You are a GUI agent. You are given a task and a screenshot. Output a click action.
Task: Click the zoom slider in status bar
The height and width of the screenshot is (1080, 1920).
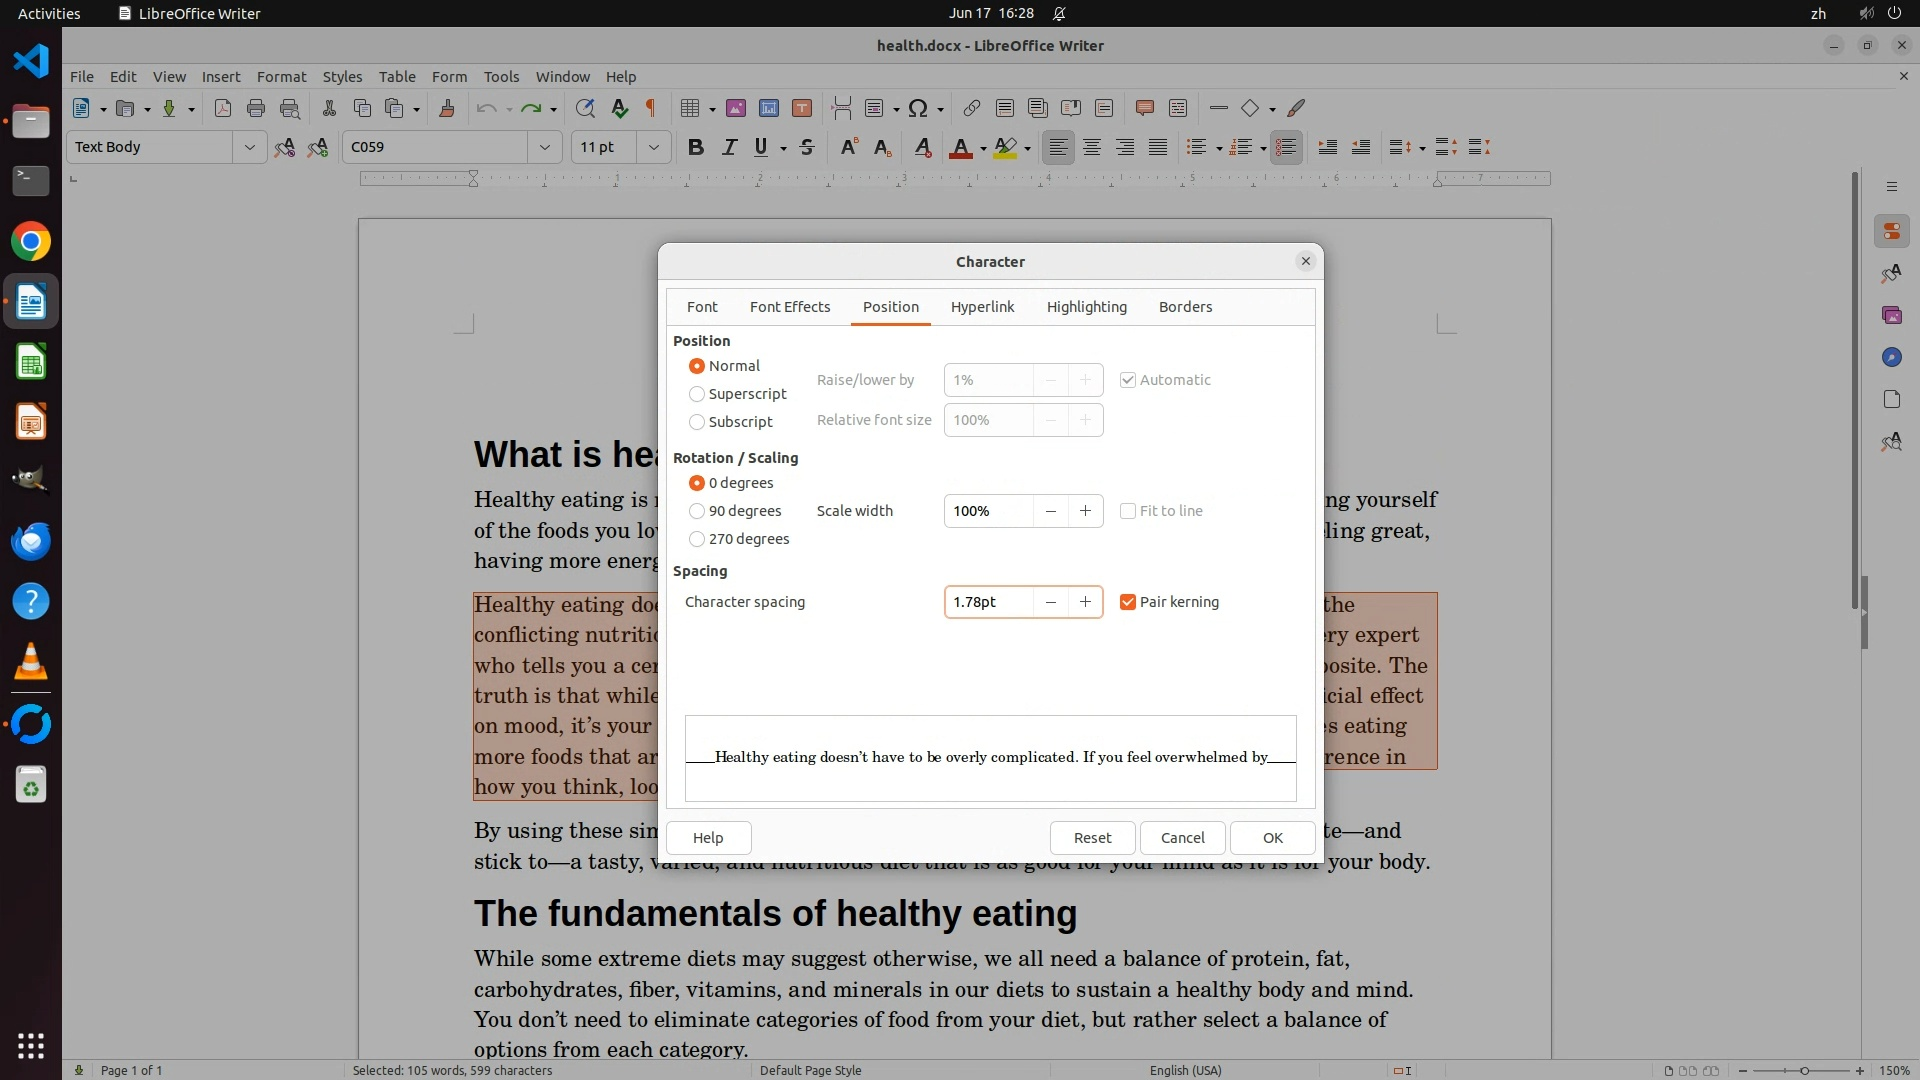pos(1803,1070)
